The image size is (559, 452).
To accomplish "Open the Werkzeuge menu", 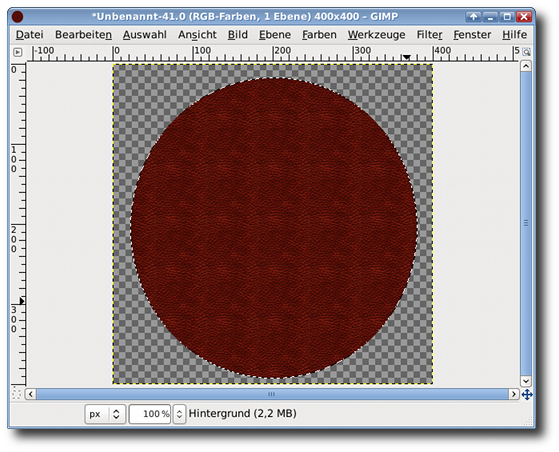I will pyautogui.click(x=376, y=35).
